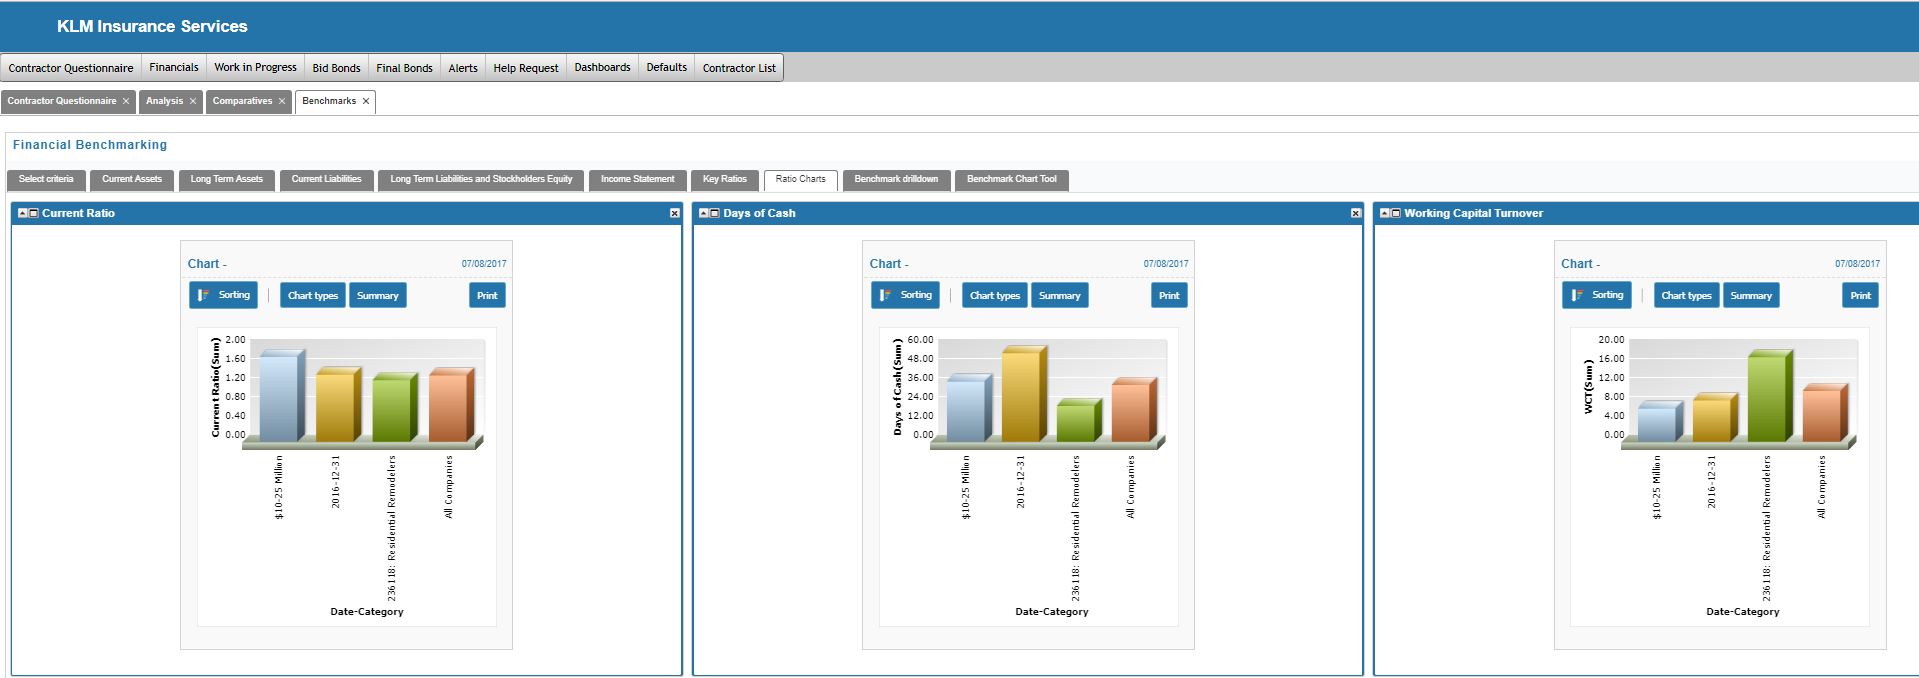Open the Bid Bonds menu item
This screenshot has height=678, width=1919.
[336, 68]
